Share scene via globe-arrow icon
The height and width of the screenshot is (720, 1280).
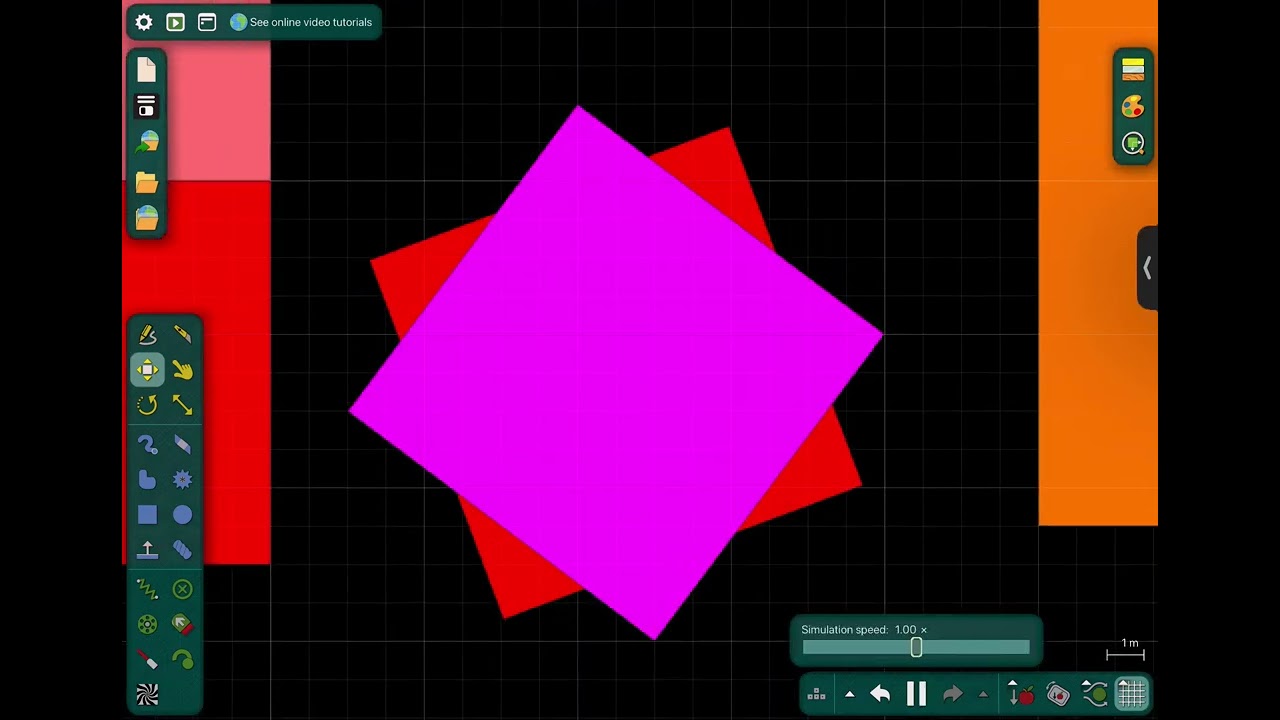pos(147,143)
